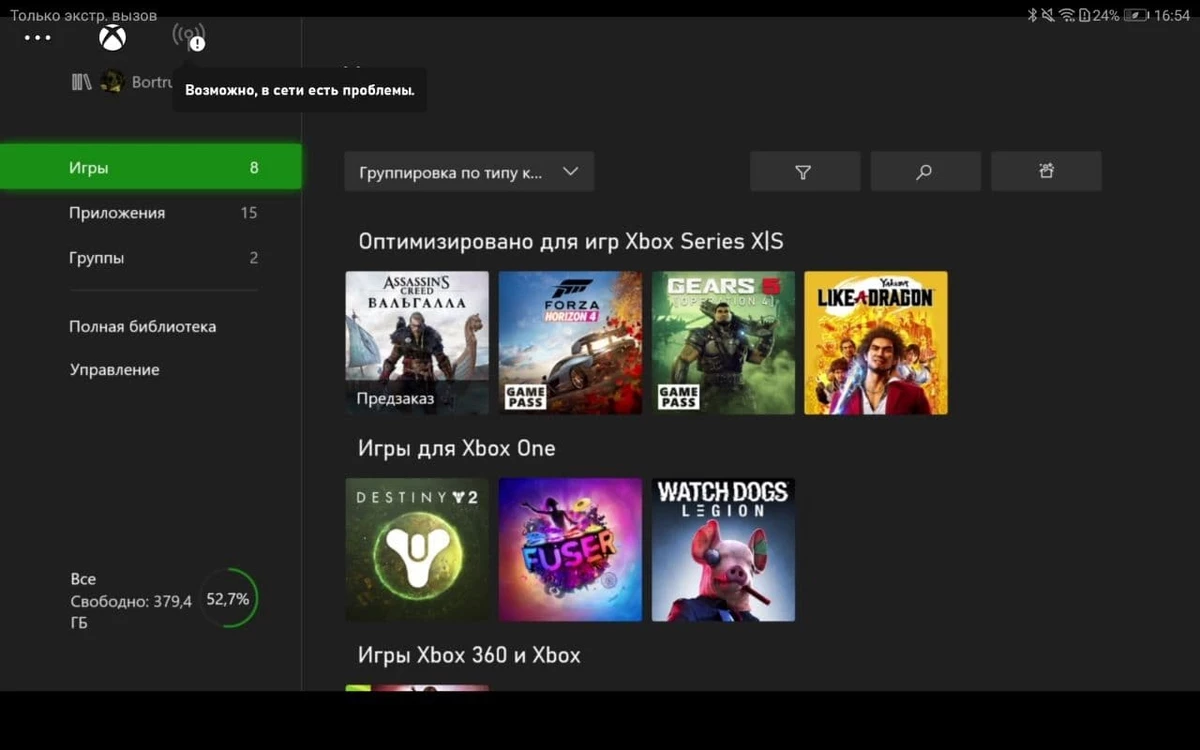This screenshot has height=750, width=1200.
Task: Open Yakuza Like a Dragon tile
Action: (876, 343)
